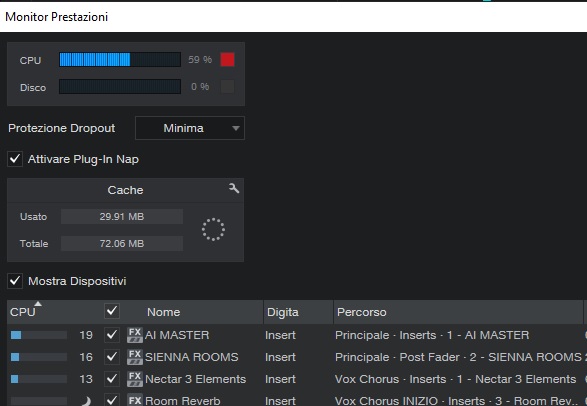Image resolution: width=587 pixels, height=406 pixels.
Task: Click the Vox Chorus Inserts Nectar path
Action: click(x=455, y=379)
